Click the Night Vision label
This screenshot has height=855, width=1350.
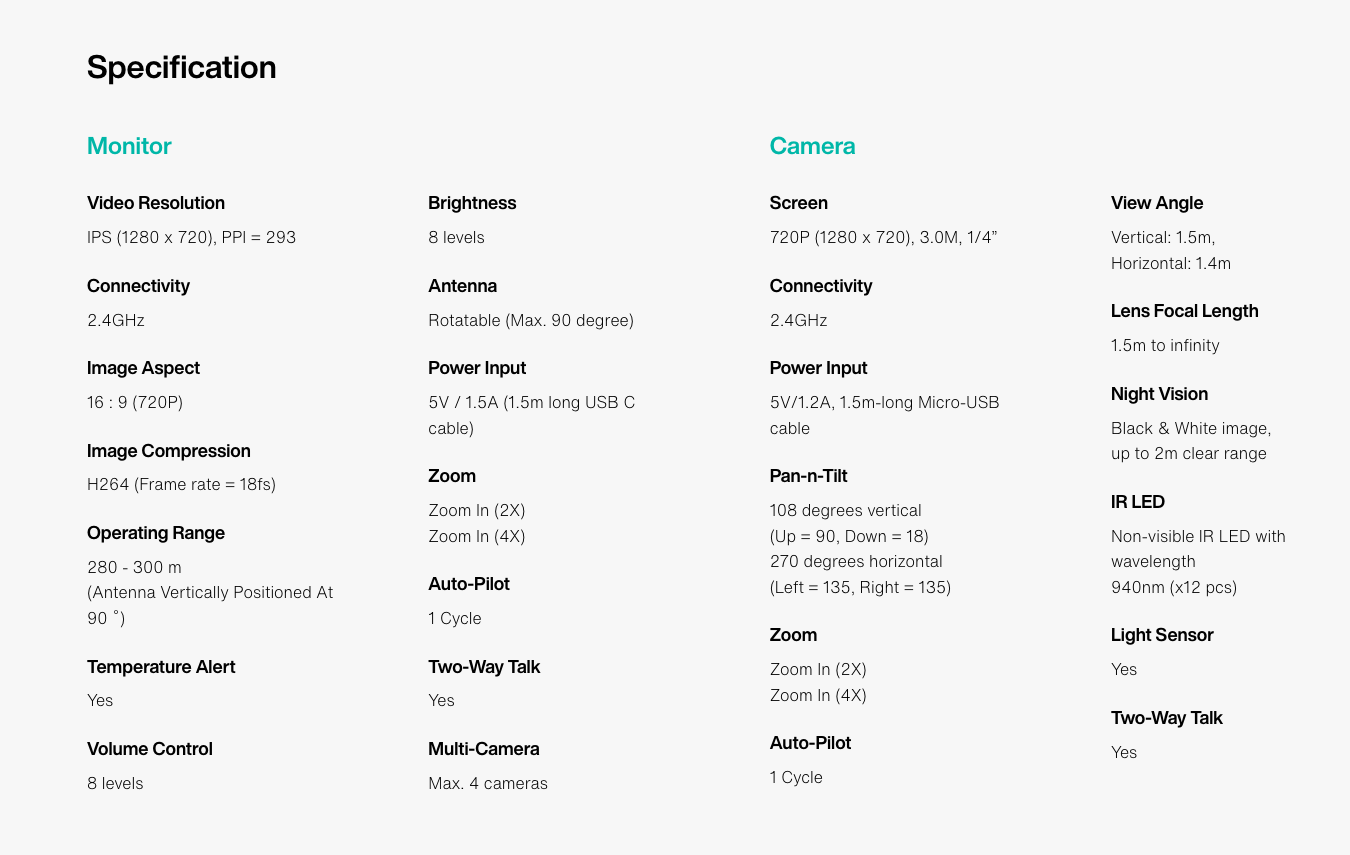(x=1159, y=394)
